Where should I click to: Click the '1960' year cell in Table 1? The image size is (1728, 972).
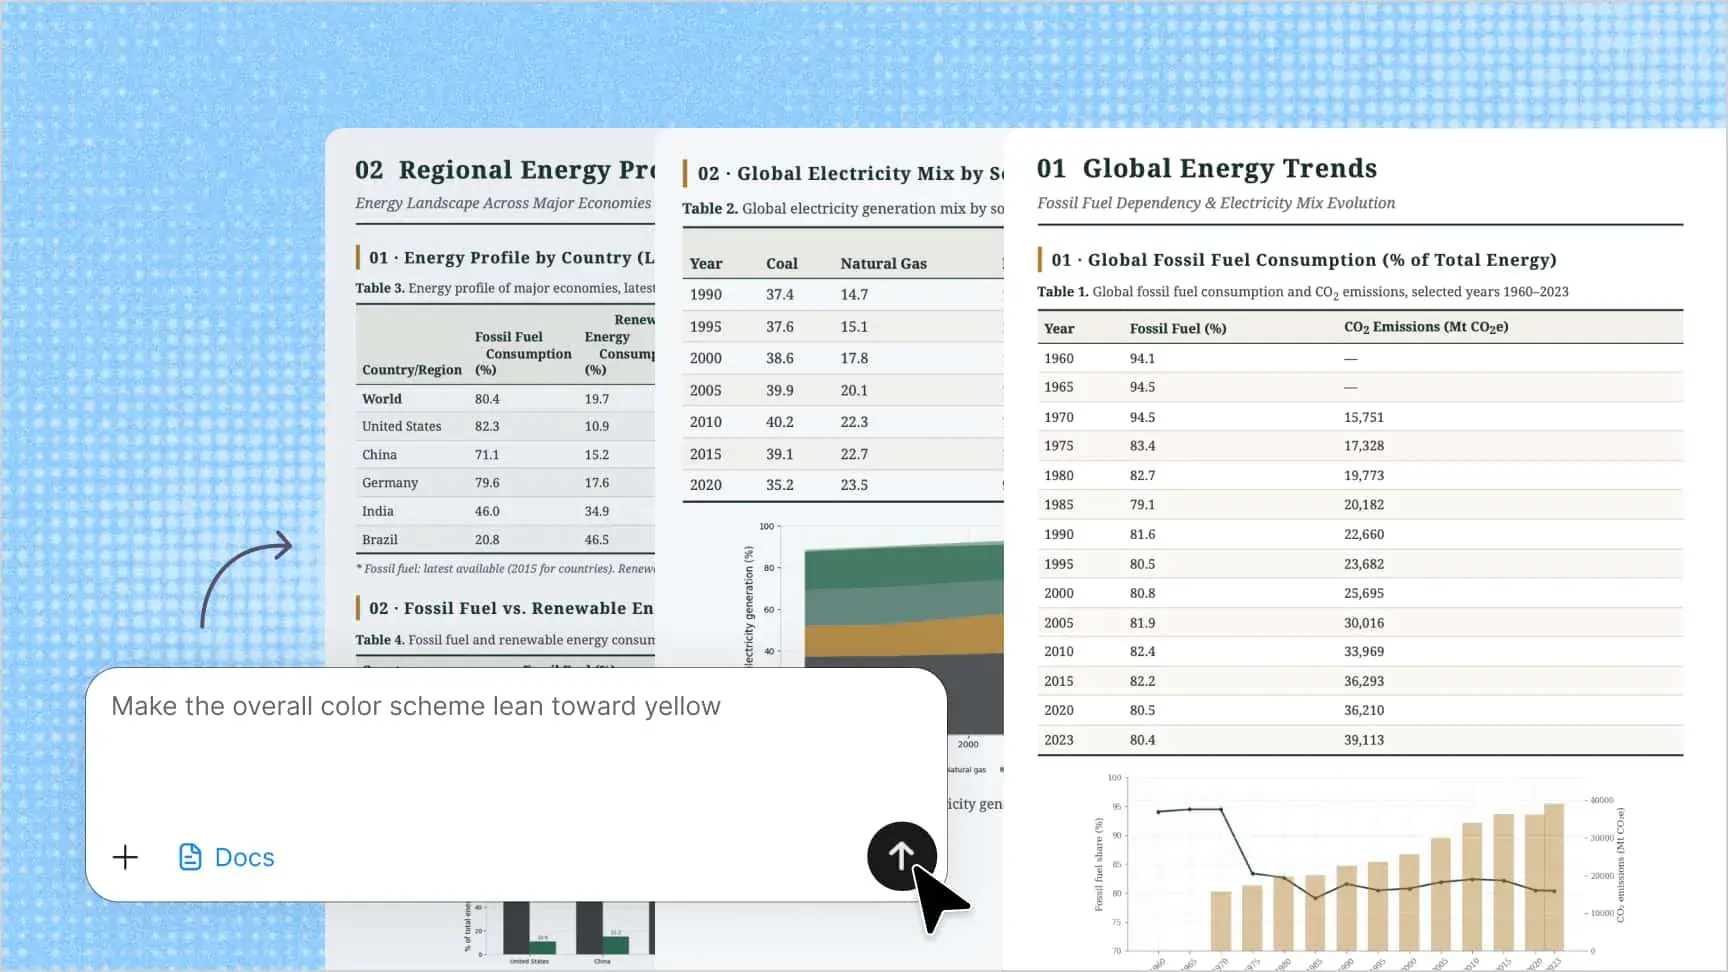point(1059,358)
